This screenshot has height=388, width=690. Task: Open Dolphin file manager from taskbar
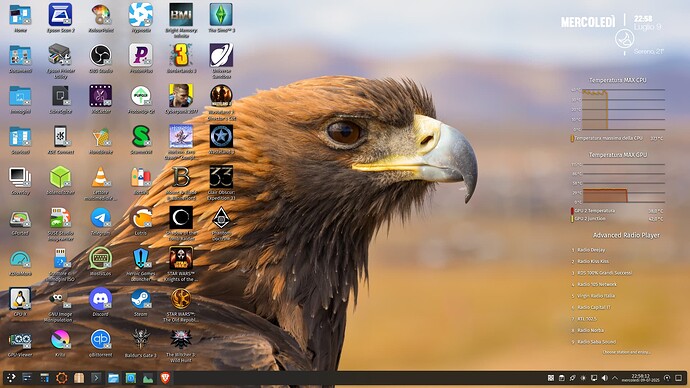click(114, 378)
